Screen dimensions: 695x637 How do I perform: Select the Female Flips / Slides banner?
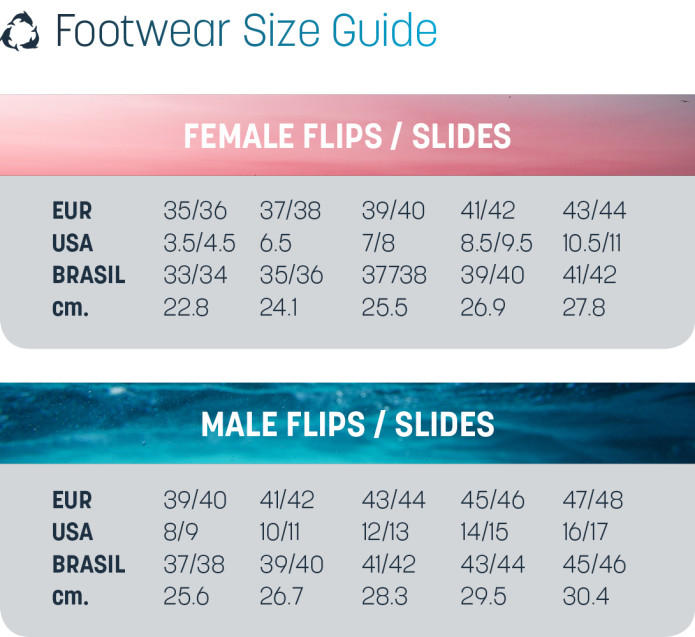pyautogui.click(x=348, y=135)
